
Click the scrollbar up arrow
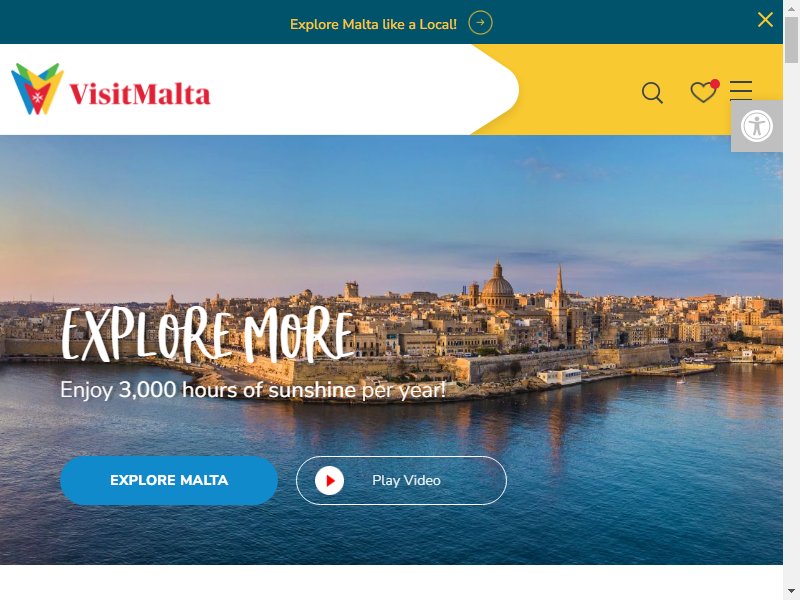(791, 6)
